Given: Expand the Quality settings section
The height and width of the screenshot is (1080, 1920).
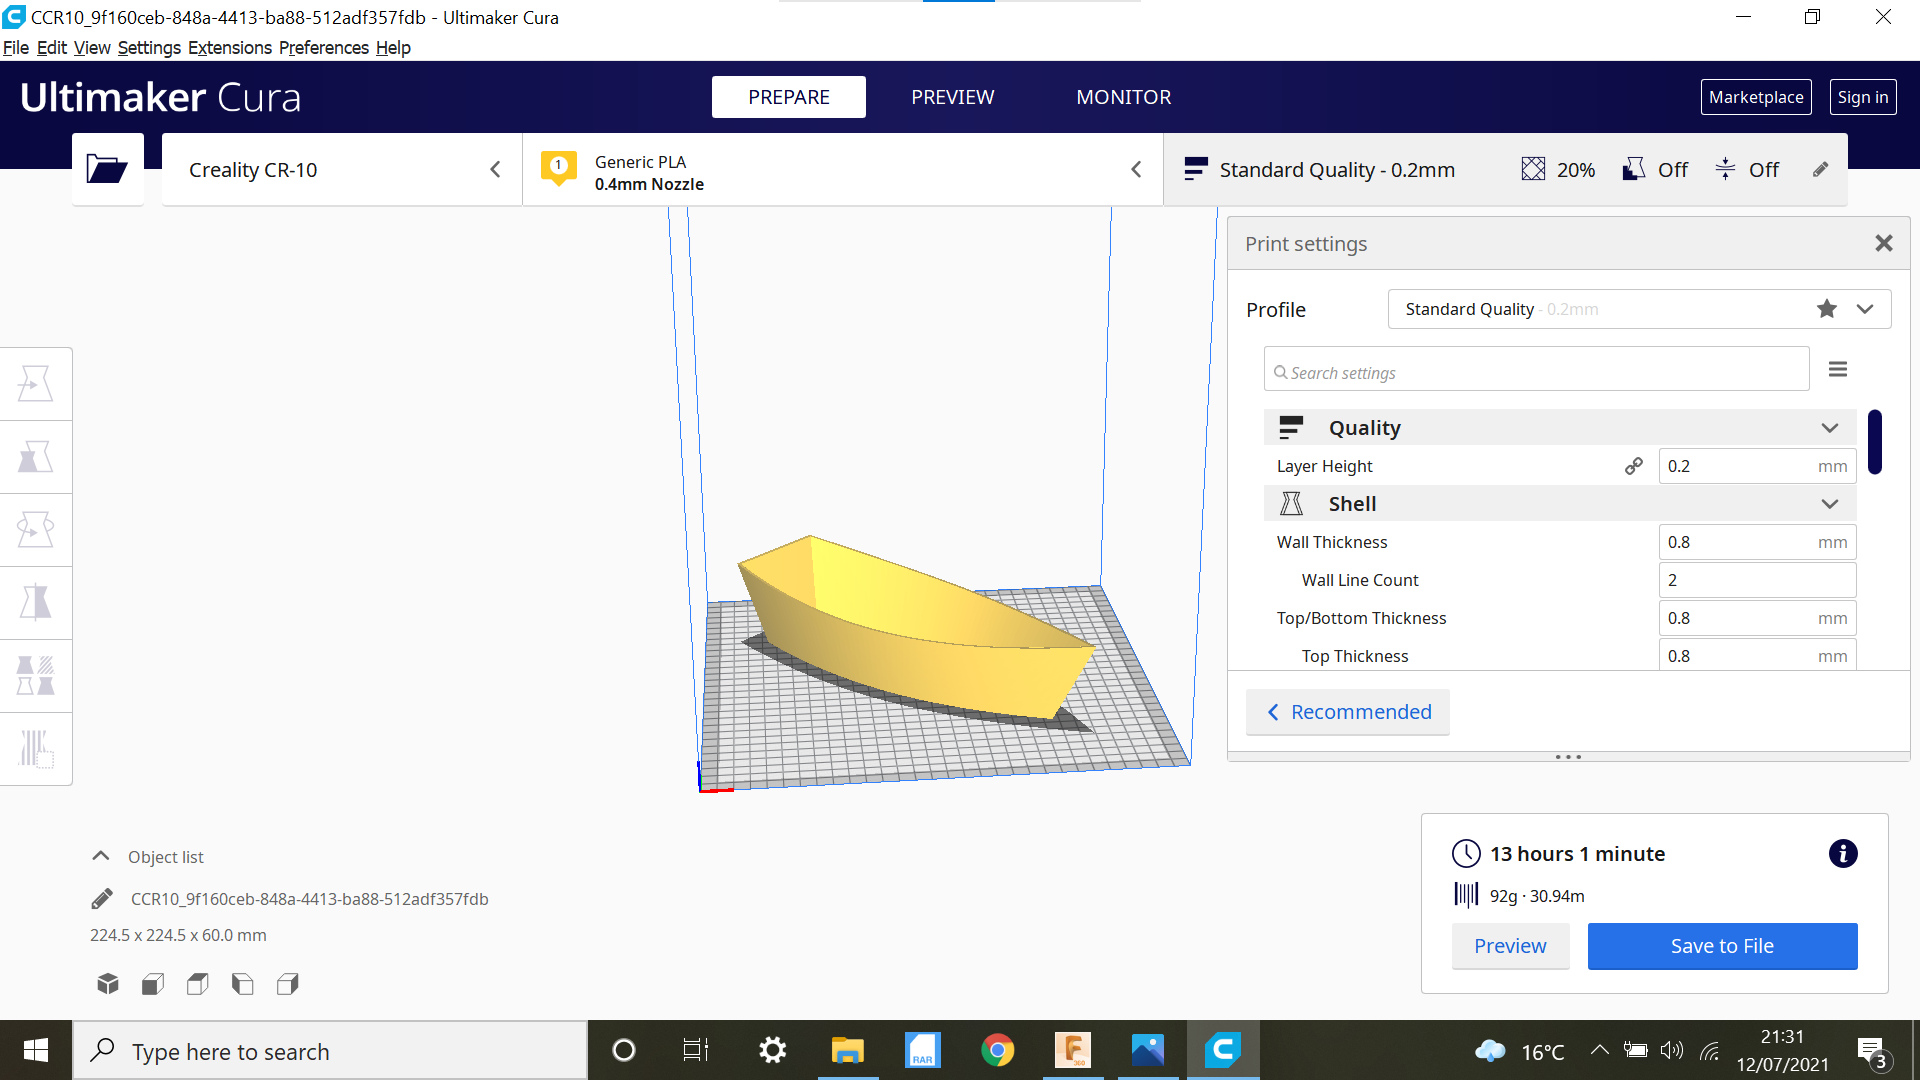Looking at the screenshot, I should coord(1833,427).
